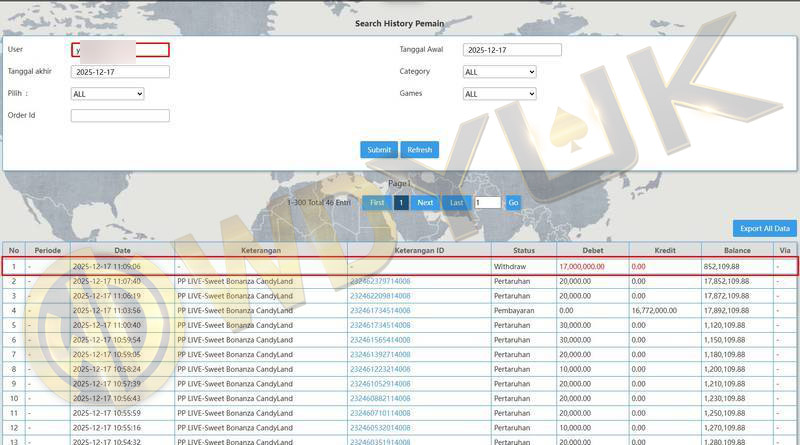Click the Balance column header
The image size is (800, 445).
tap(720, 250)
